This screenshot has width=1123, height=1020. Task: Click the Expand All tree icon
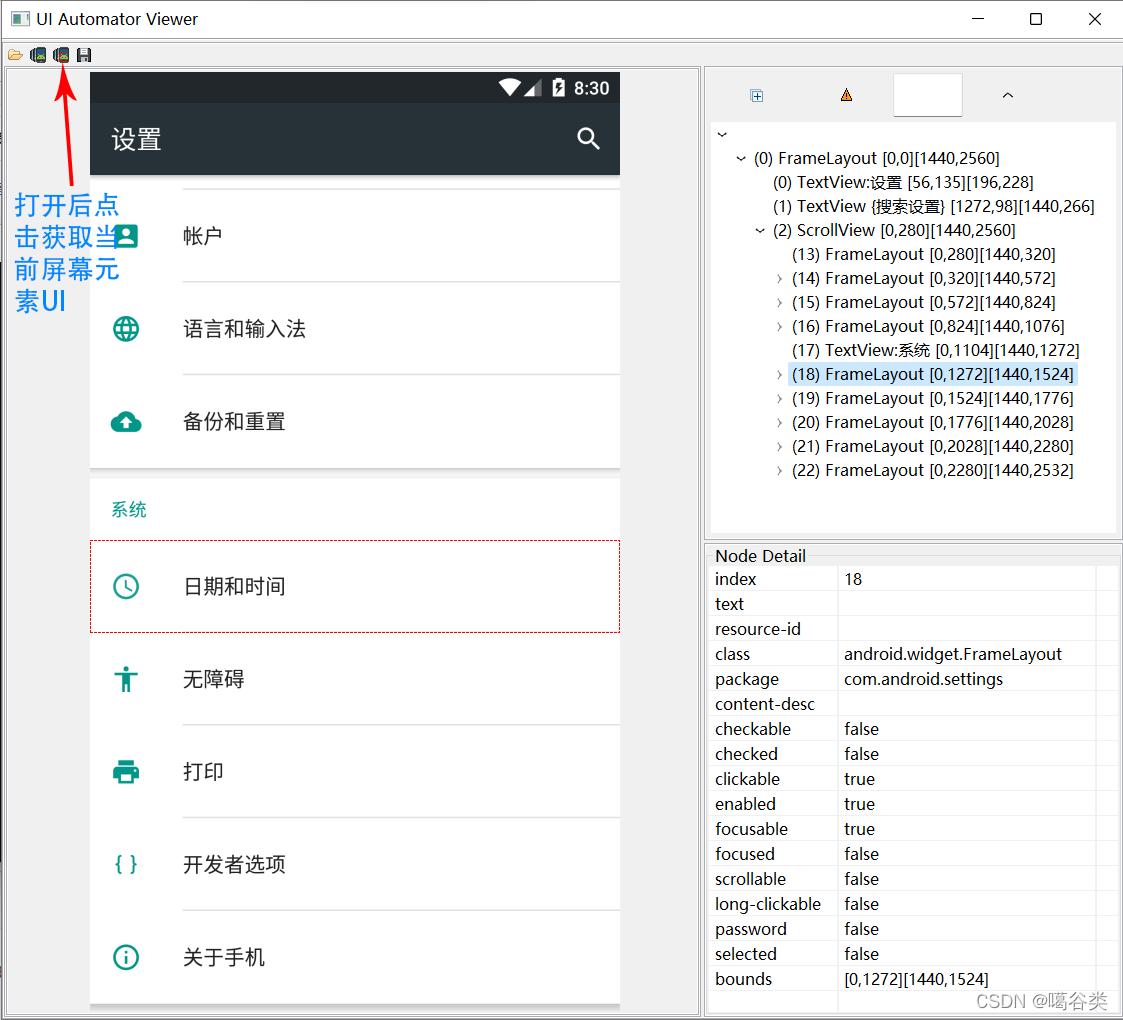click(x=756, y=95)
